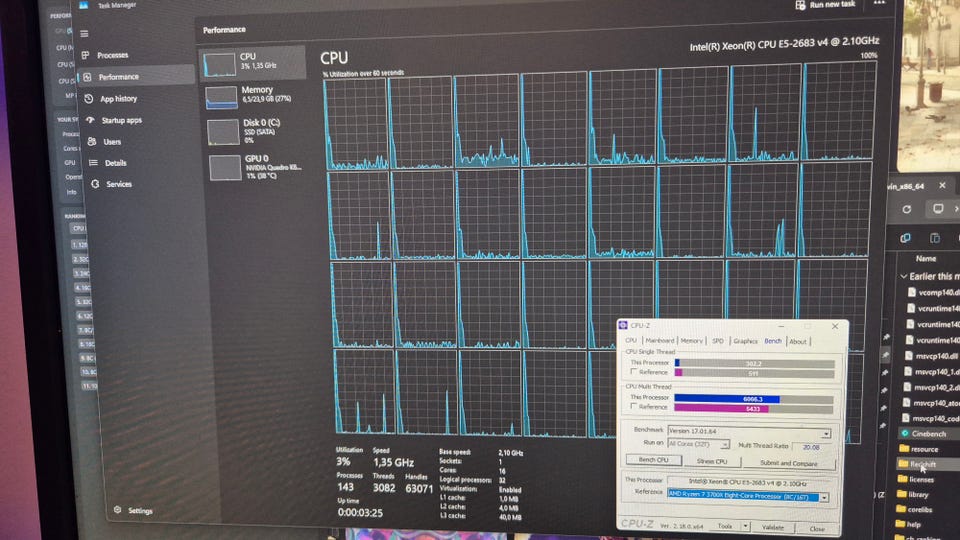Viewport: 960px width, 540px height.
Task: Enable Multi Thread Reference checkbox in CPU-Z
Action: pos(634,407)
